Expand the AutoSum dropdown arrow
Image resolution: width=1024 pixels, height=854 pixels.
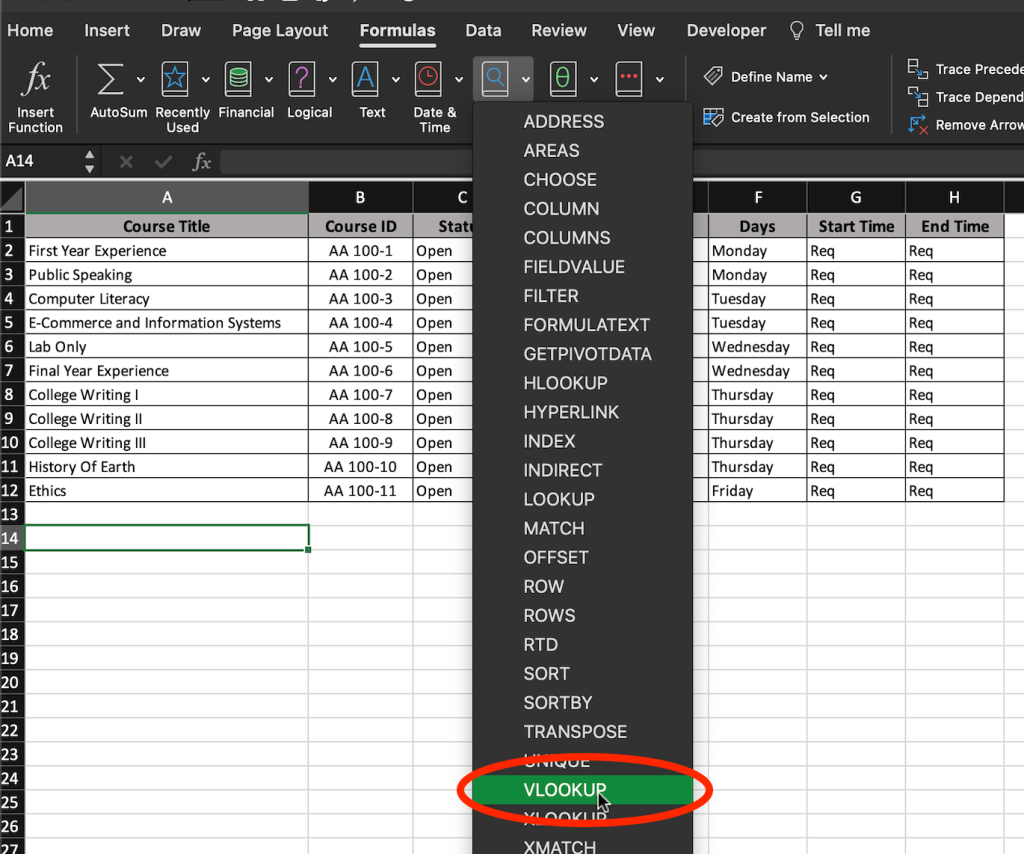[x=140, y=80]
